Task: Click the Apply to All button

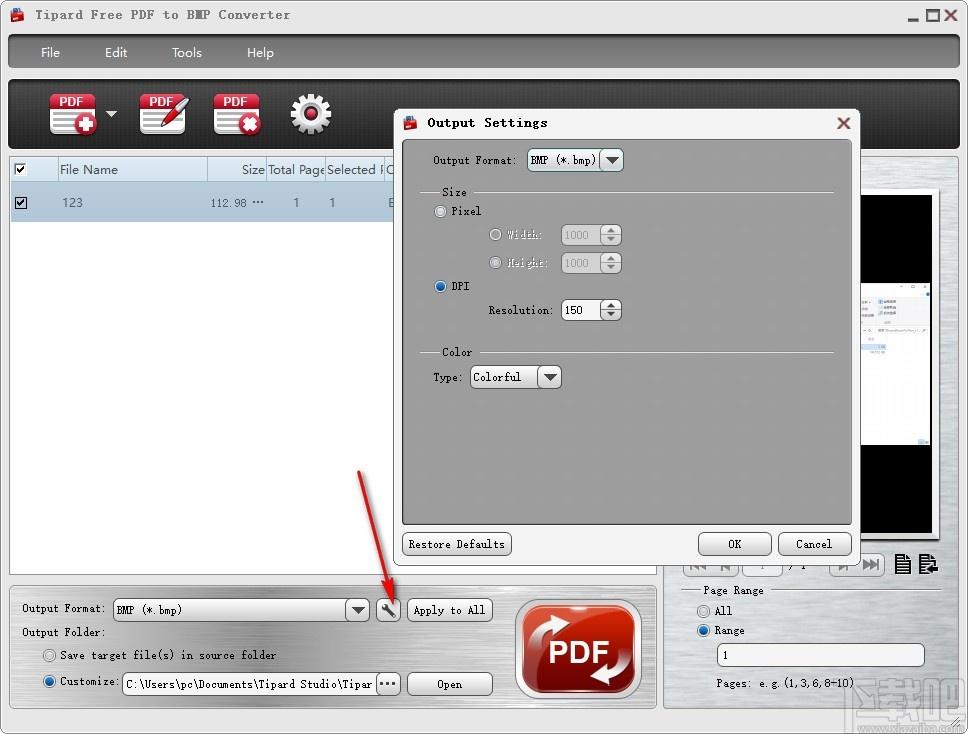Action: click(x=449, y=611)
